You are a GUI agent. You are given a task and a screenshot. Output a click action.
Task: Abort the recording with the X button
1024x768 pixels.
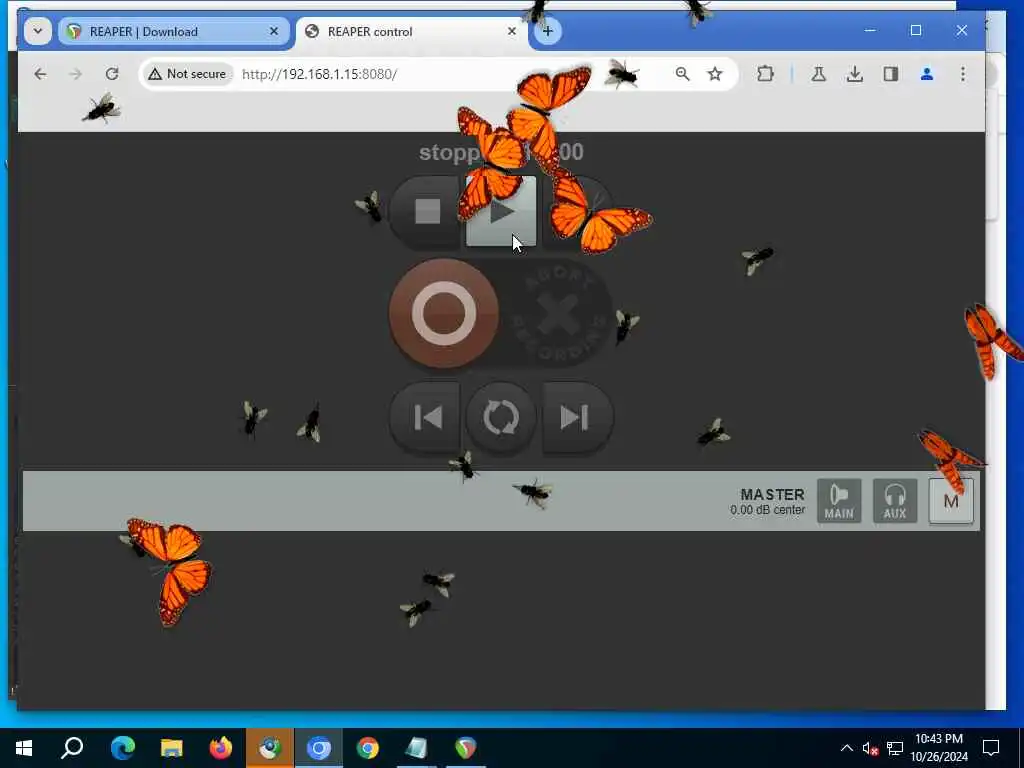557,315
